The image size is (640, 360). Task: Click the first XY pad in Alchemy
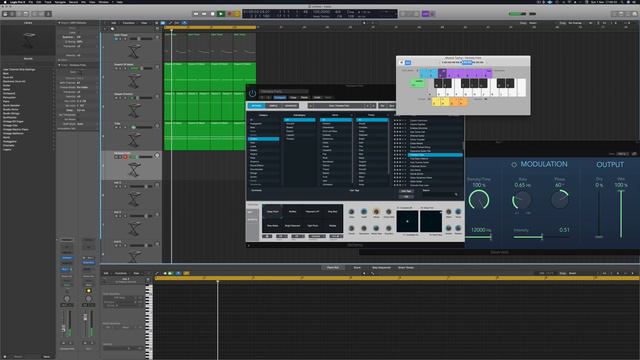(x=407, y=221)
